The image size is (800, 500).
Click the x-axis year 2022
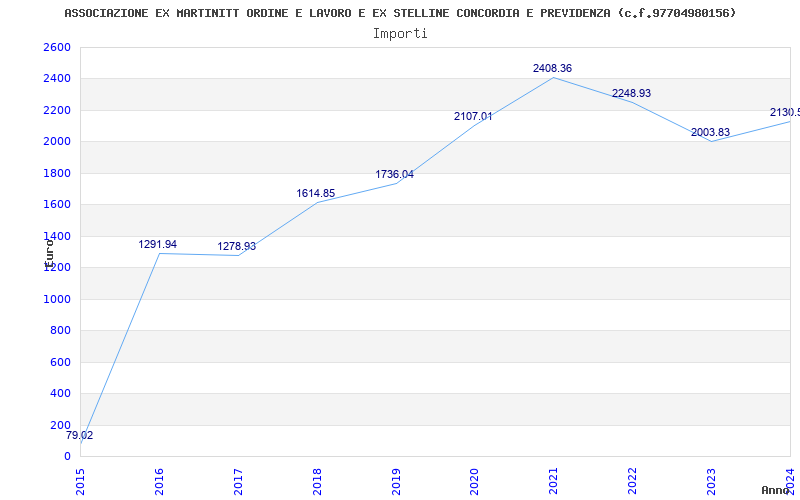[x=633, y=482]
